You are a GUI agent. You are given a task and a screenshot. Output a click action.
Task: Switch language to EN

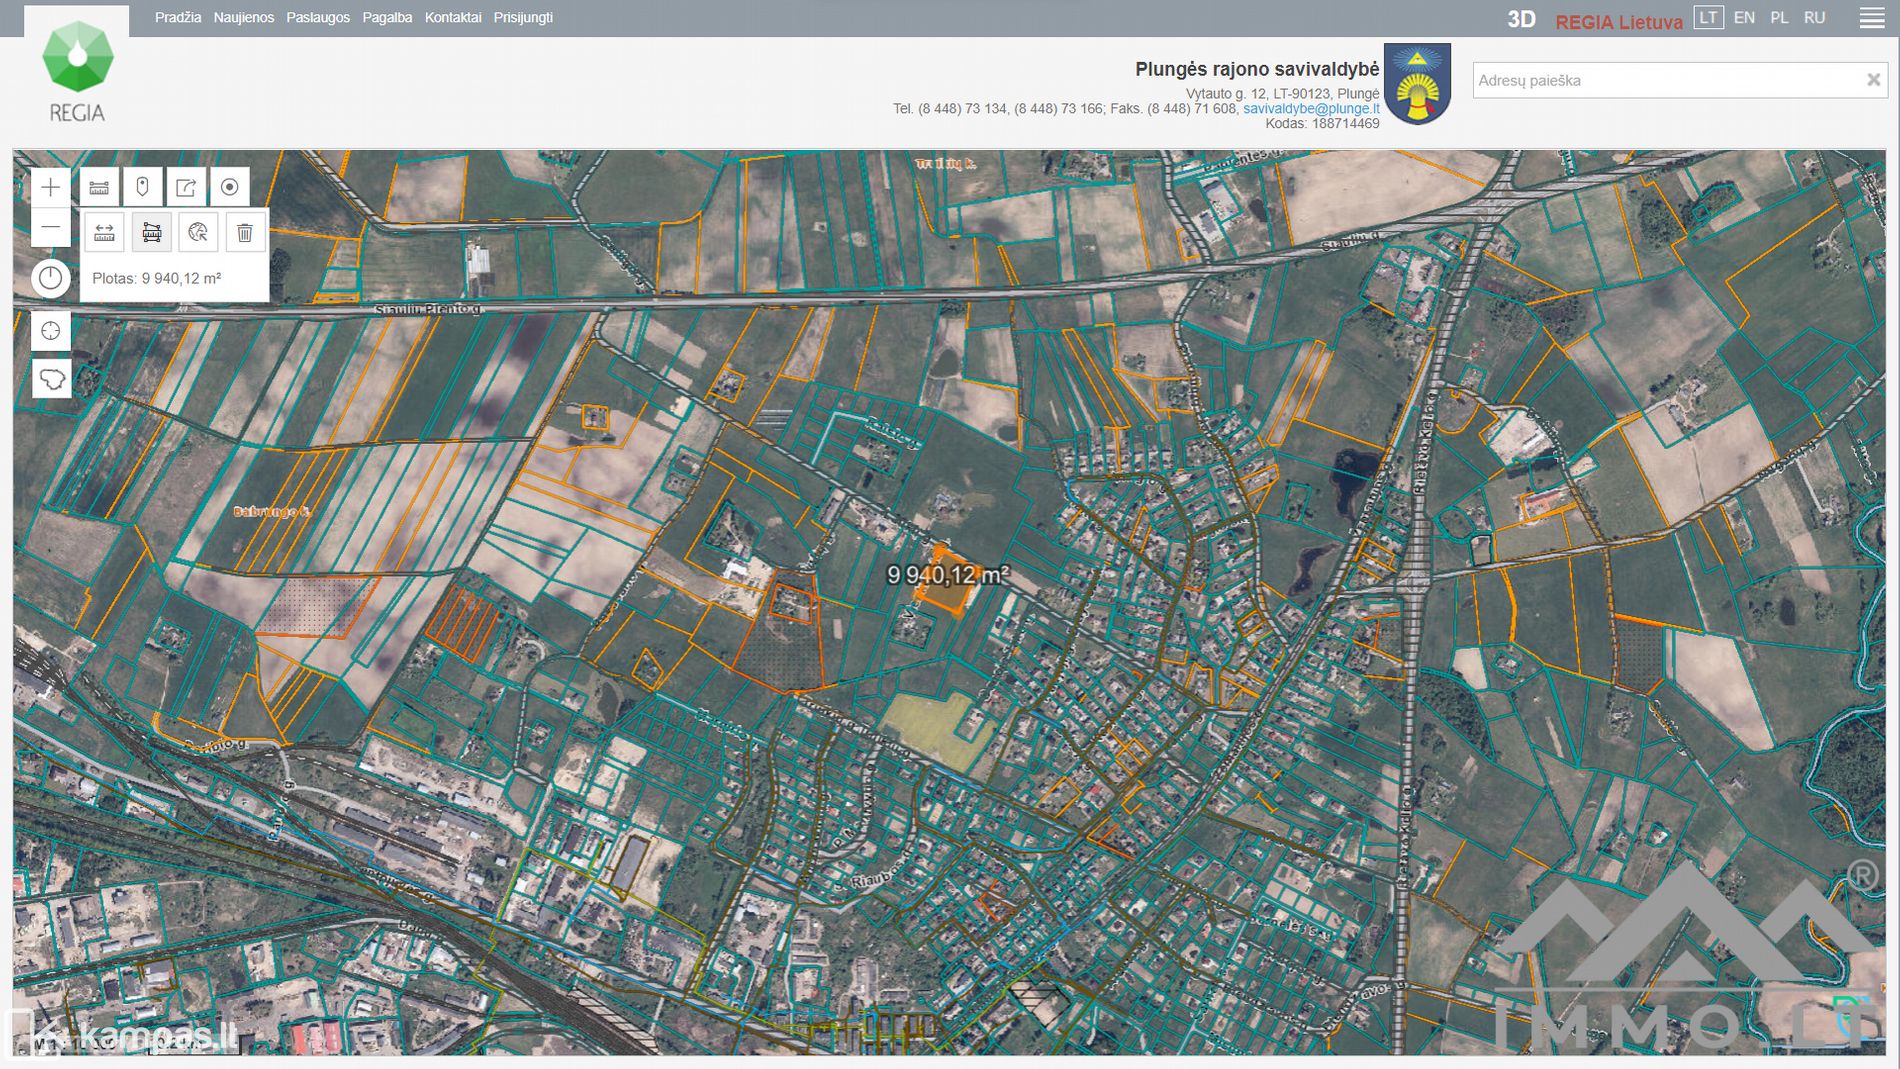1744,18
